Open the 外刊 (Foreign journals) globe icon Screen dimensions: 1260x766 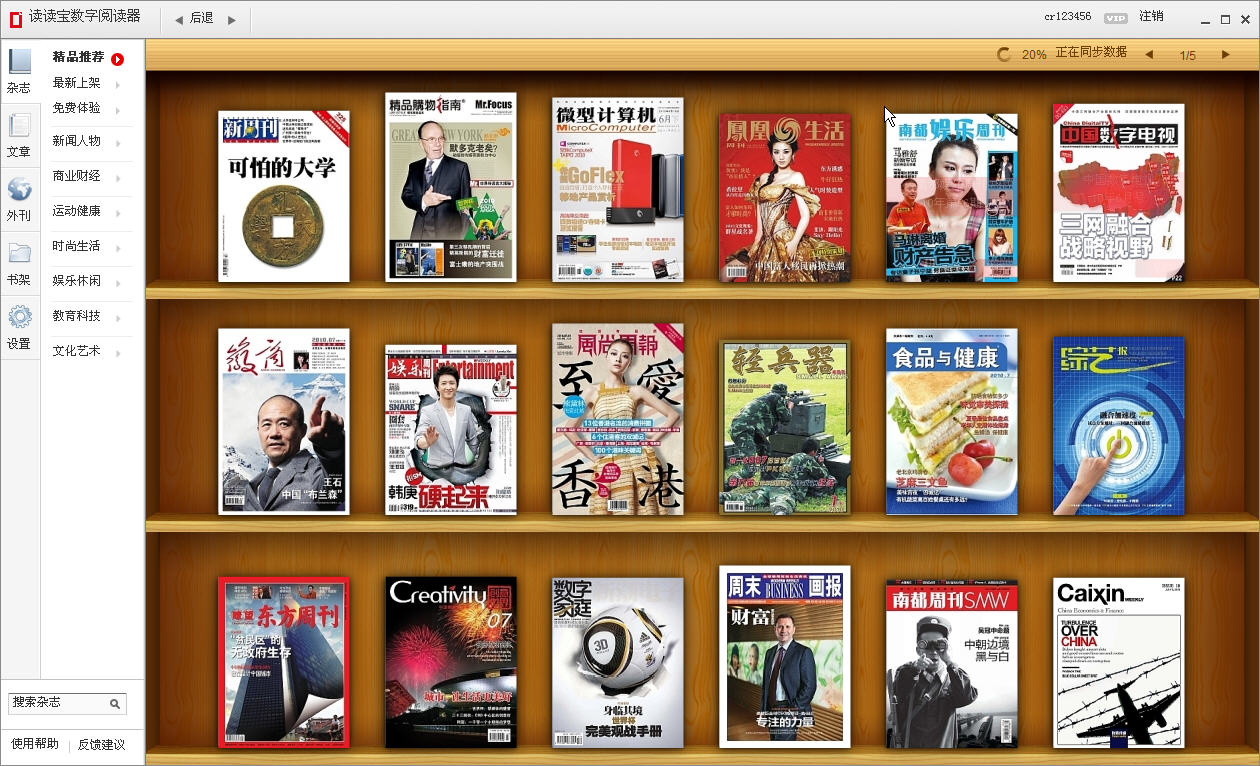[x=20, y=189]
